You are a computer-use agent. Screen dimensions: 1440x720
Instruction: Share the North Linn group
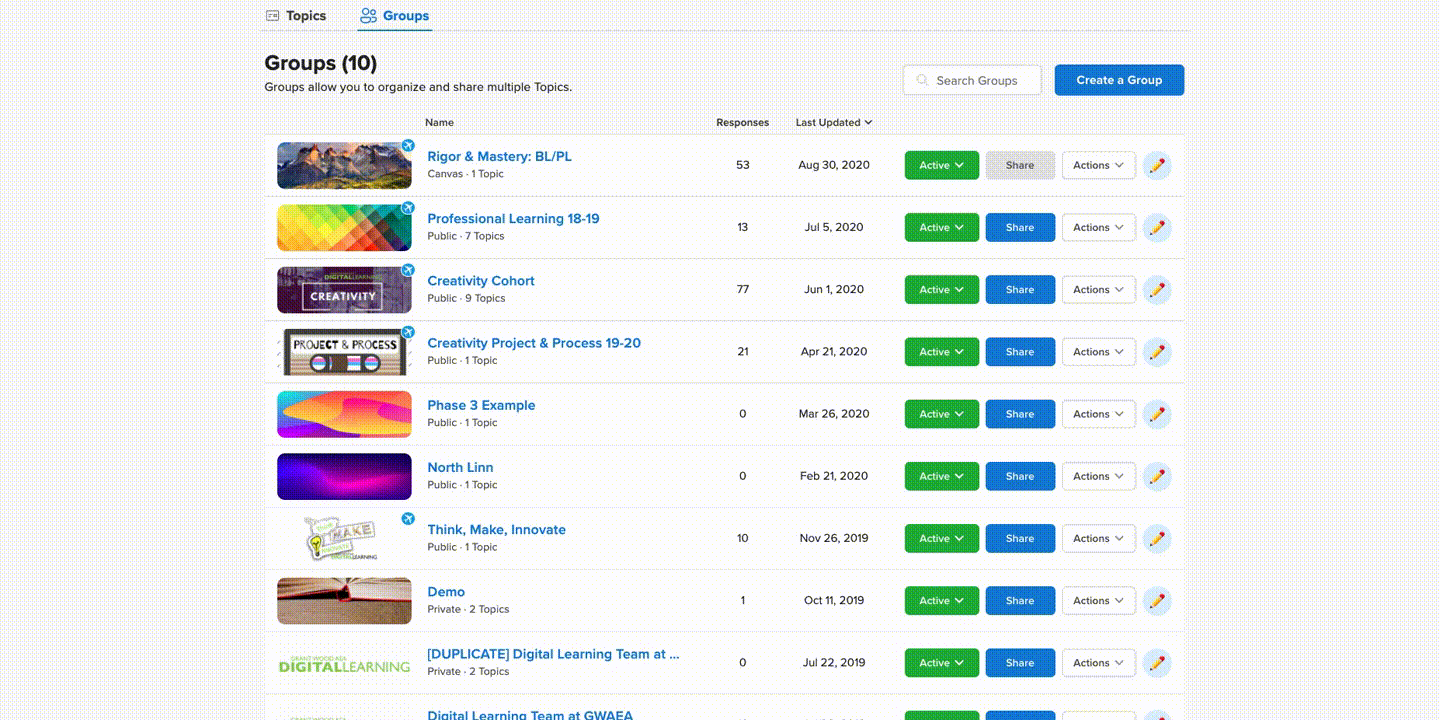pos(1020,476)
